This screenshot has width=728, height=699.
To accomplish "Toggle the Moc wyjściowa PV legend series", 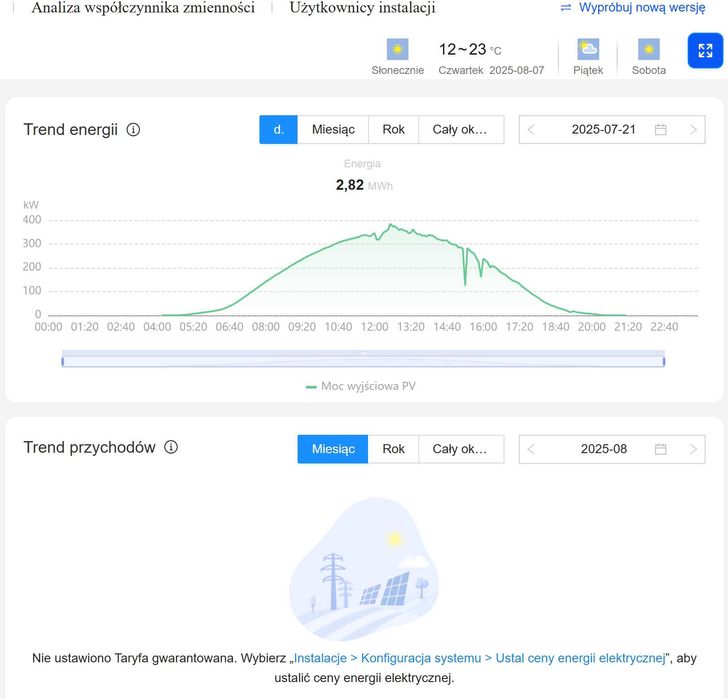I will pyautogui.click(x=360, y=386).
